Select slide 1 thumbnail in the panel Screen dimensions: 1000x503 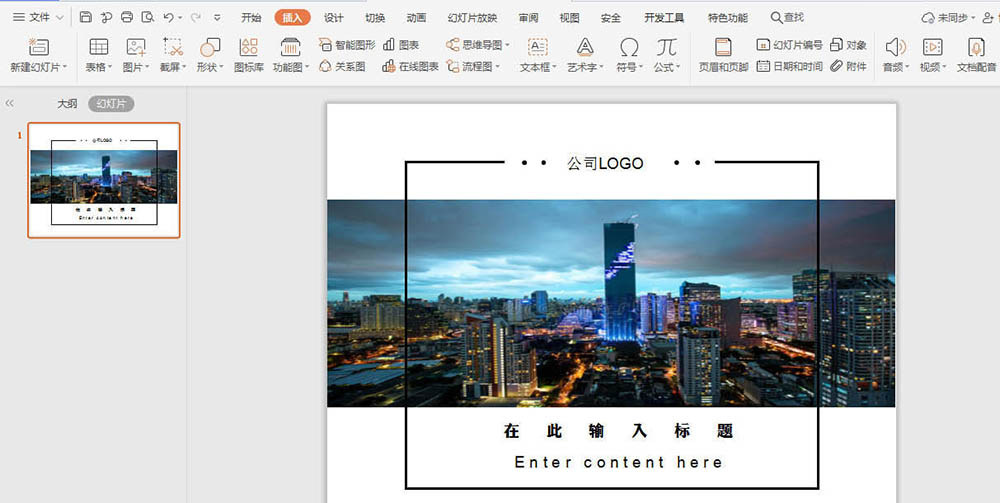pyautogui.click(x=104, y=180)
